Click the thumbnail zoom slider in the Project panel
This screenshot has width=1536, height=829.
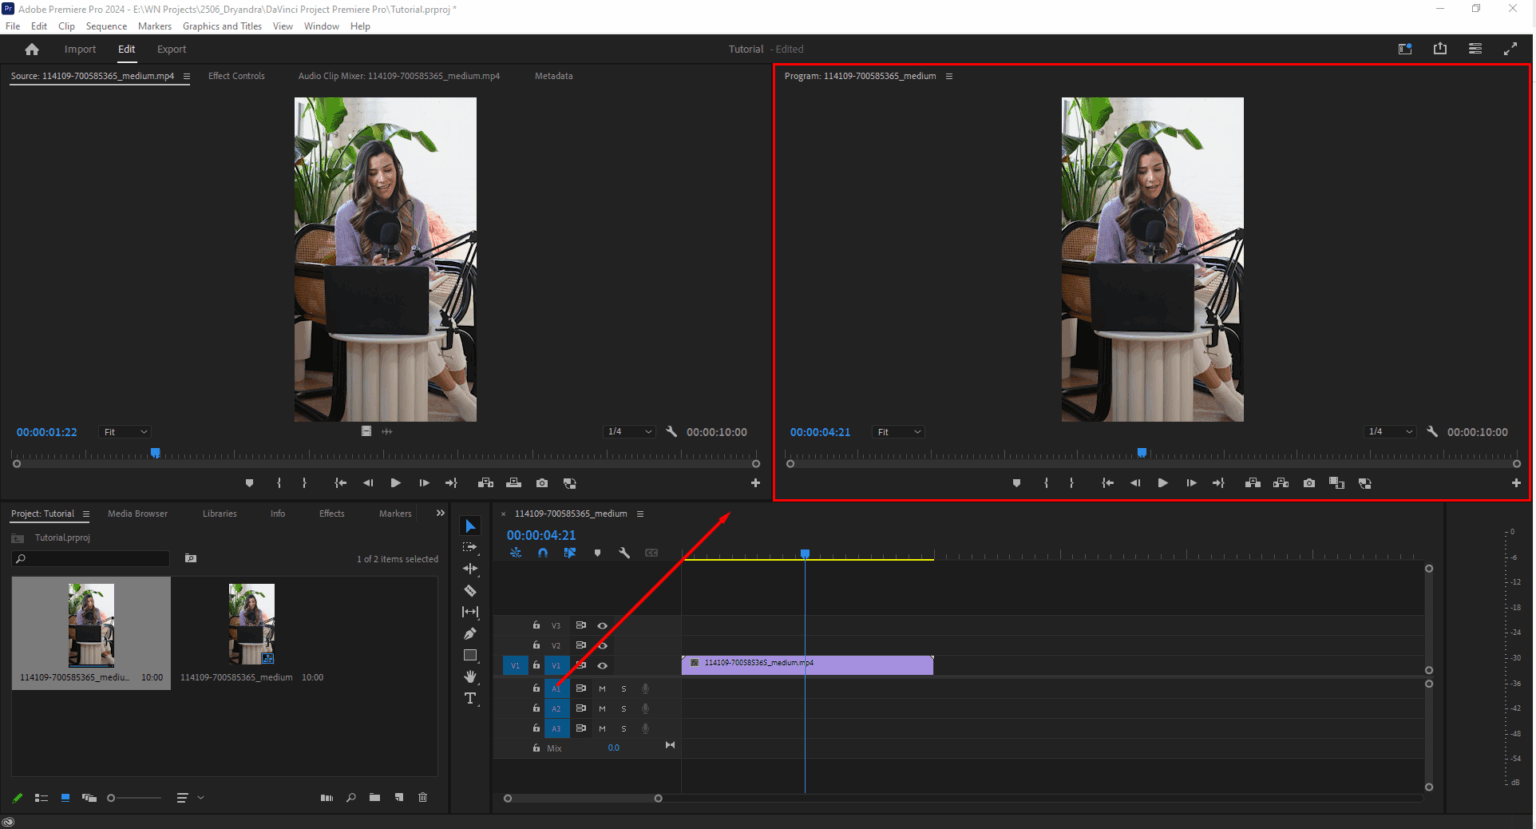(110, 797)
